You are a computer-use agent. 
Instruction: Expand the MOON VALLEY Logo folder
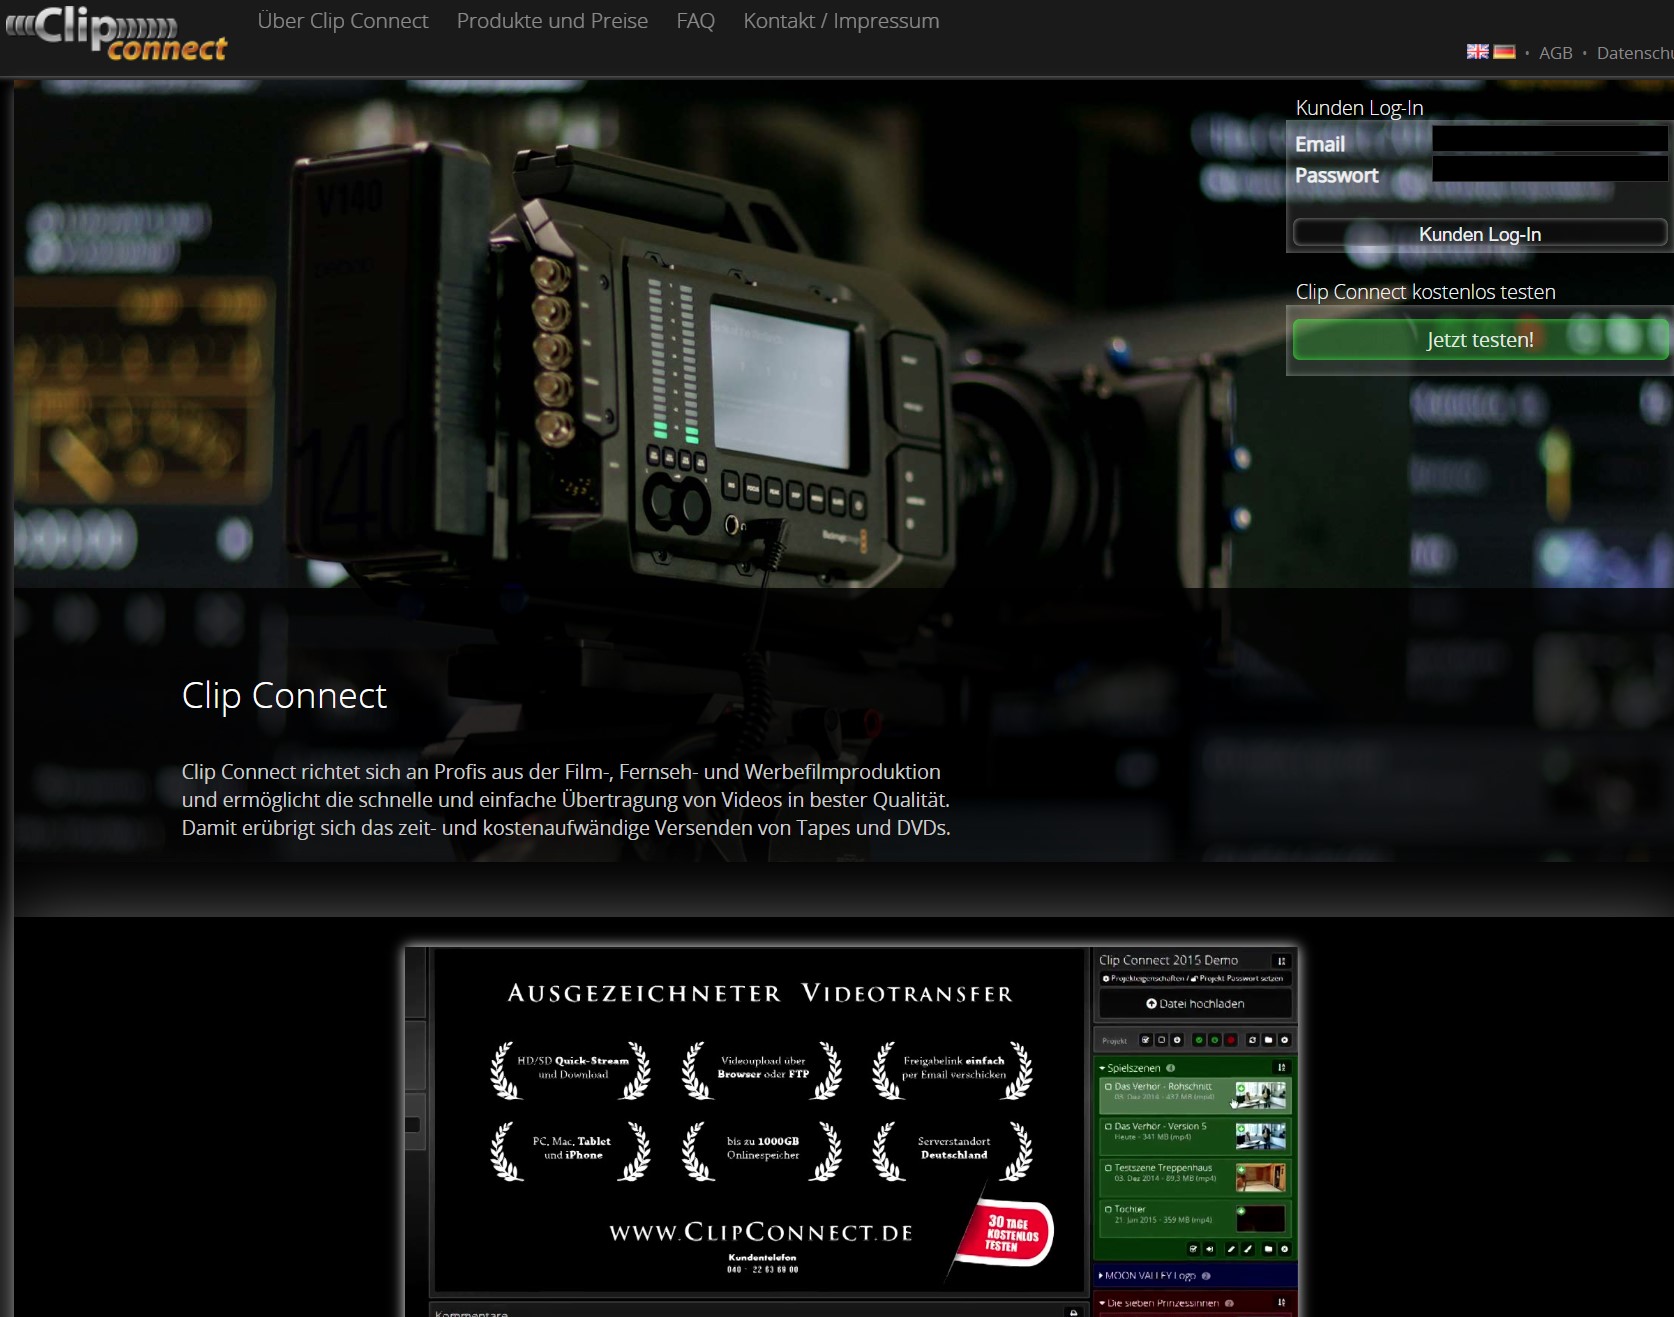click(x=1101, y=1276)
